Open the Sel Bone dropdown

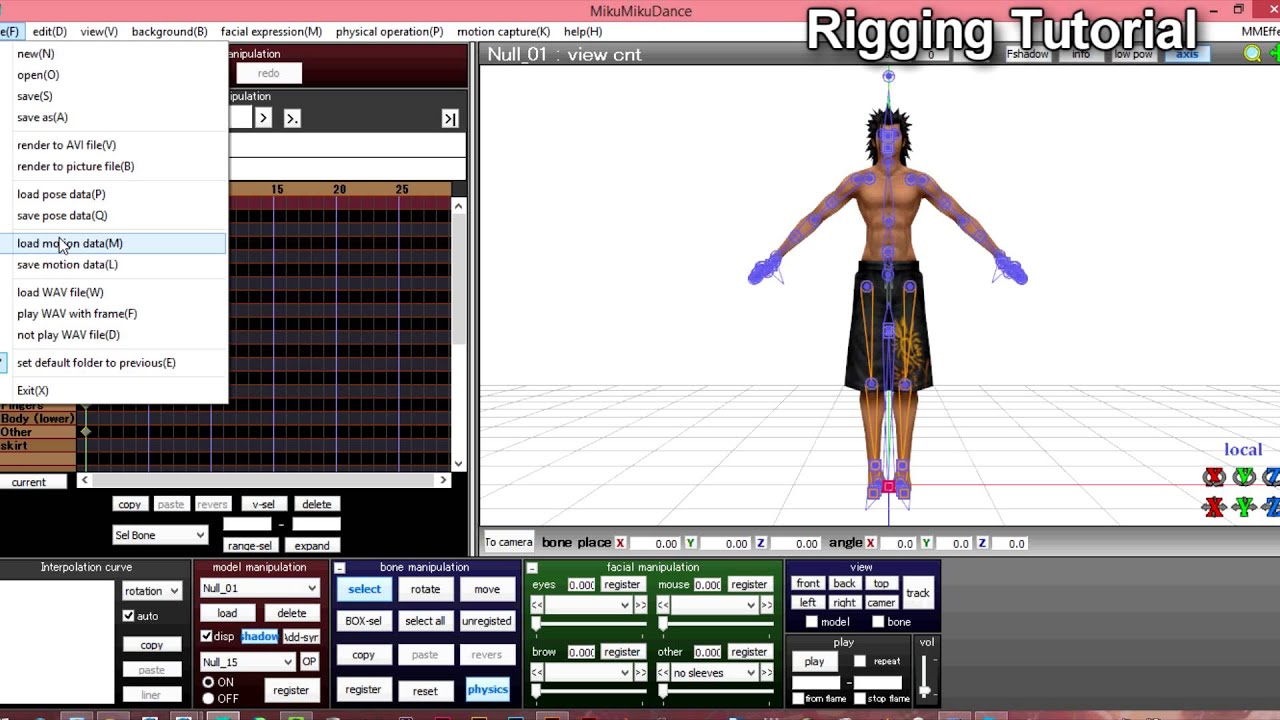point(159,535)
